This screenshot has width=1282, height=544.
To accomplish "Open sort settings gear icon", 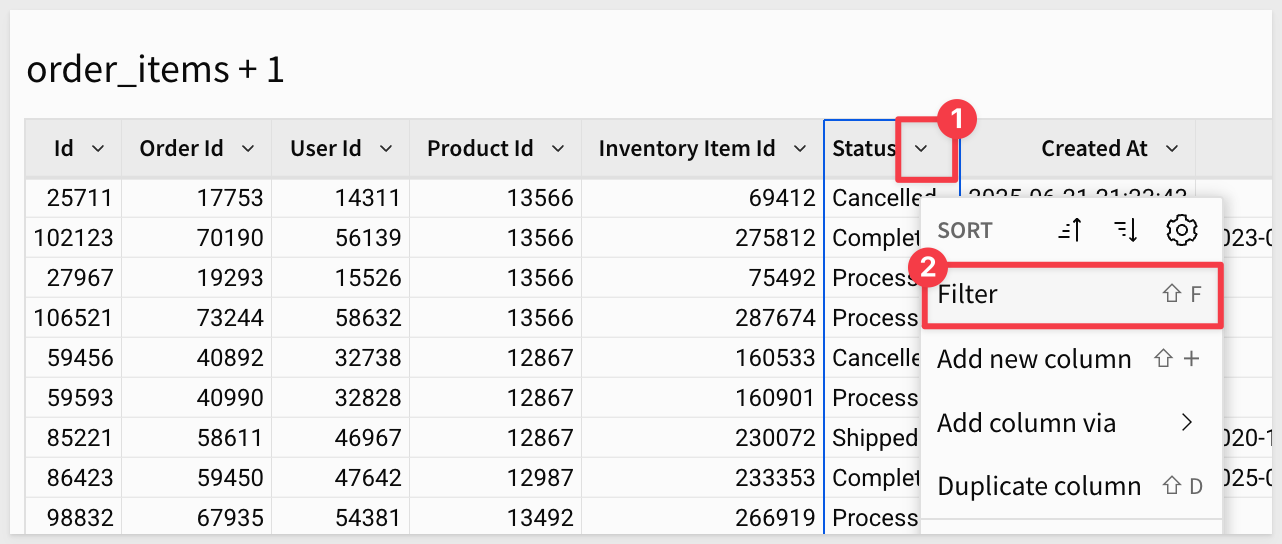I will coord(1182,231).
